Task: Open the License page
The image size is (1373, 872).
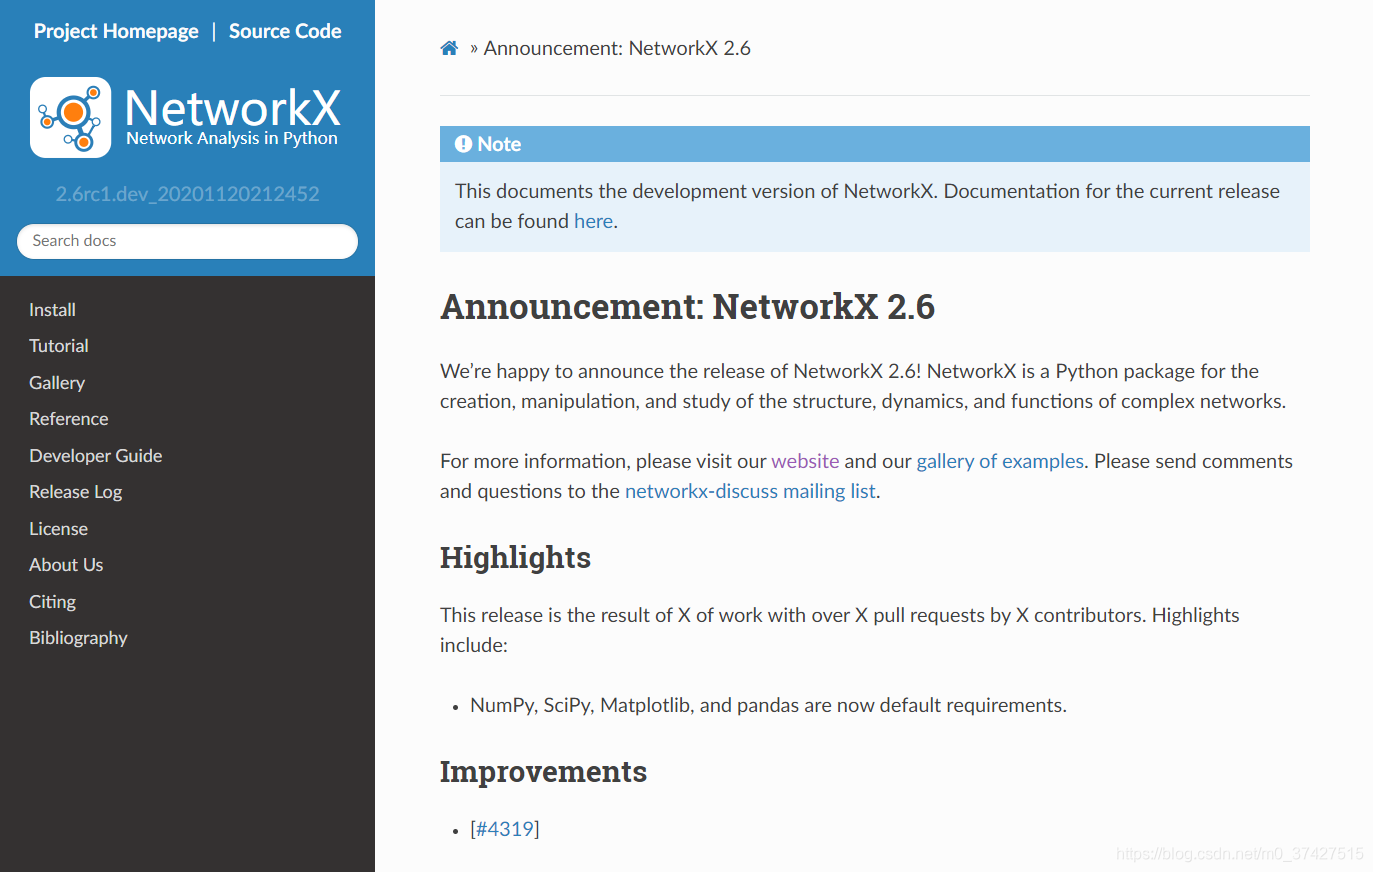Action: point(59,529)
